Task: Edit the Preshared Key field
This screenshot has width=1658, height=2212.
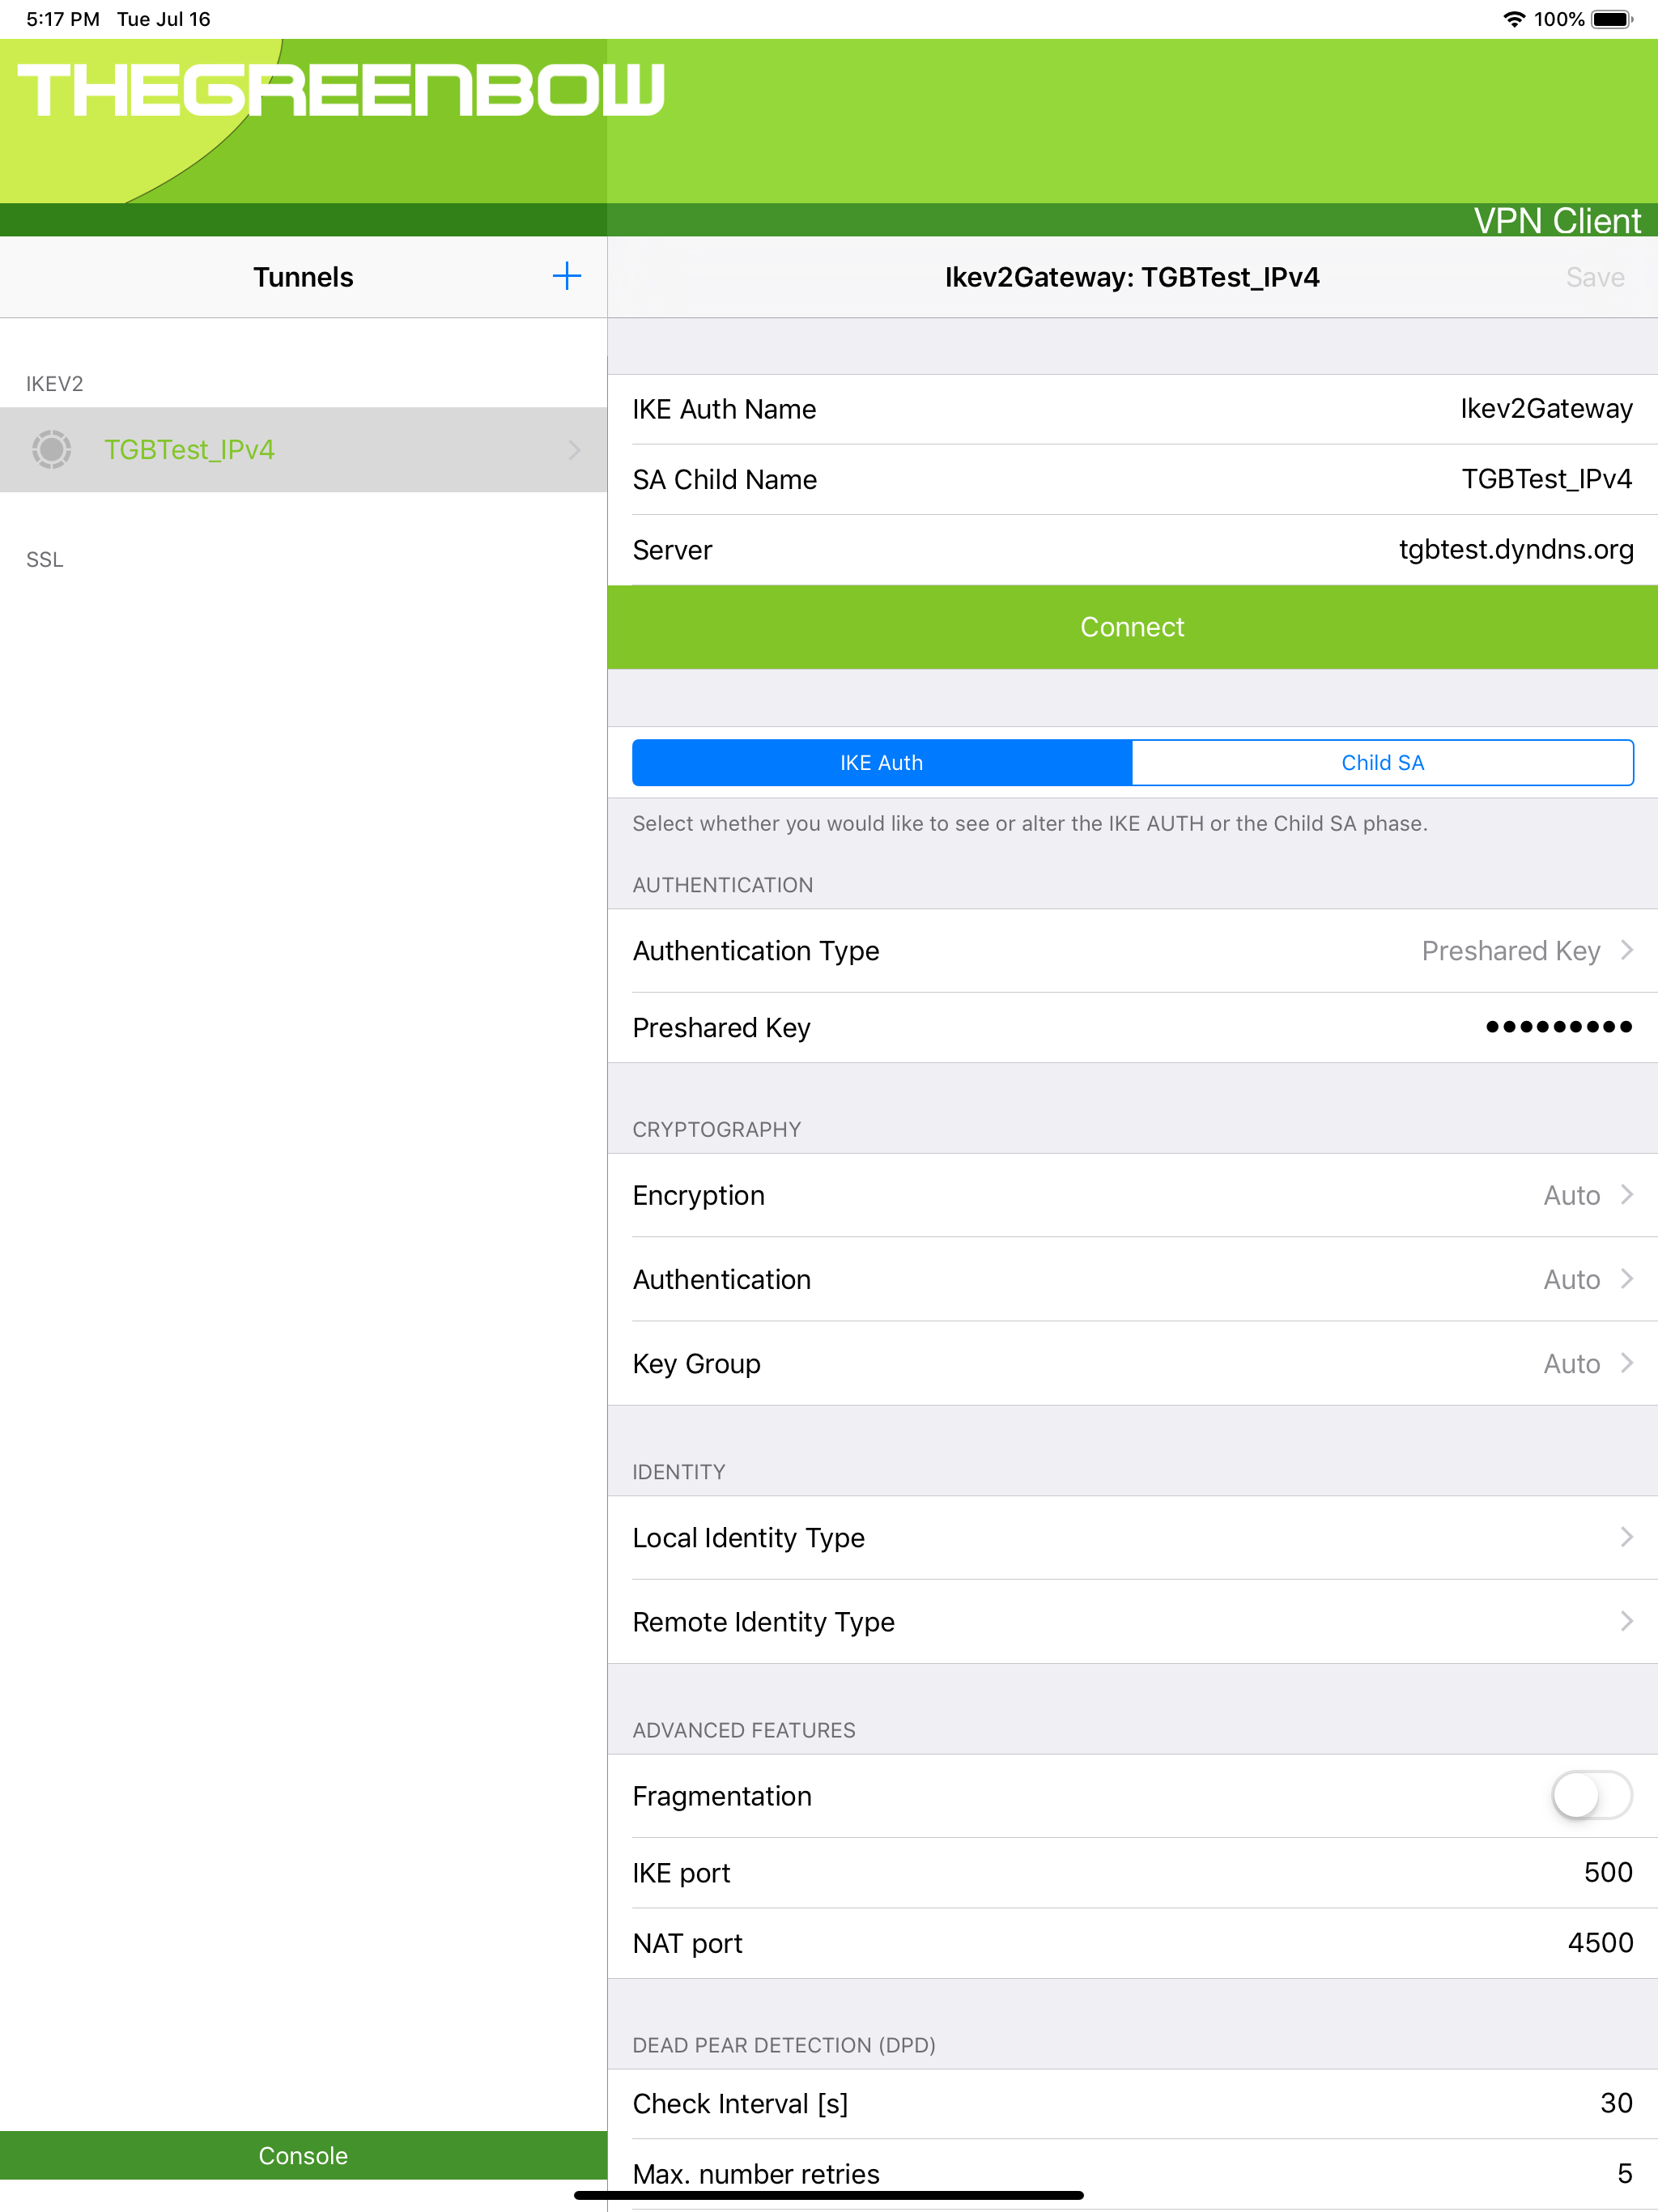Action: [1132, 1027]
